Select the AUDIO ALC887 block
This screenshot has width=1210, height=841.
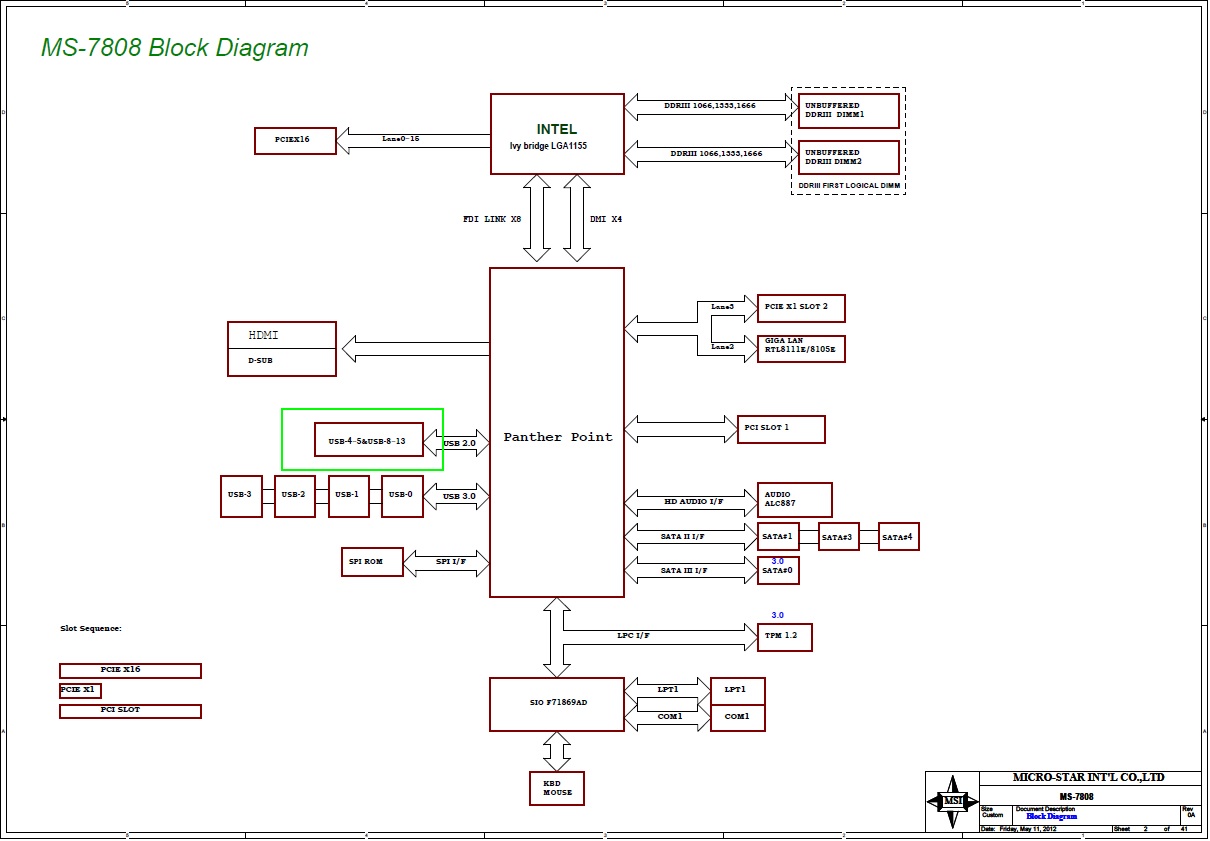[x=794, y=500]
